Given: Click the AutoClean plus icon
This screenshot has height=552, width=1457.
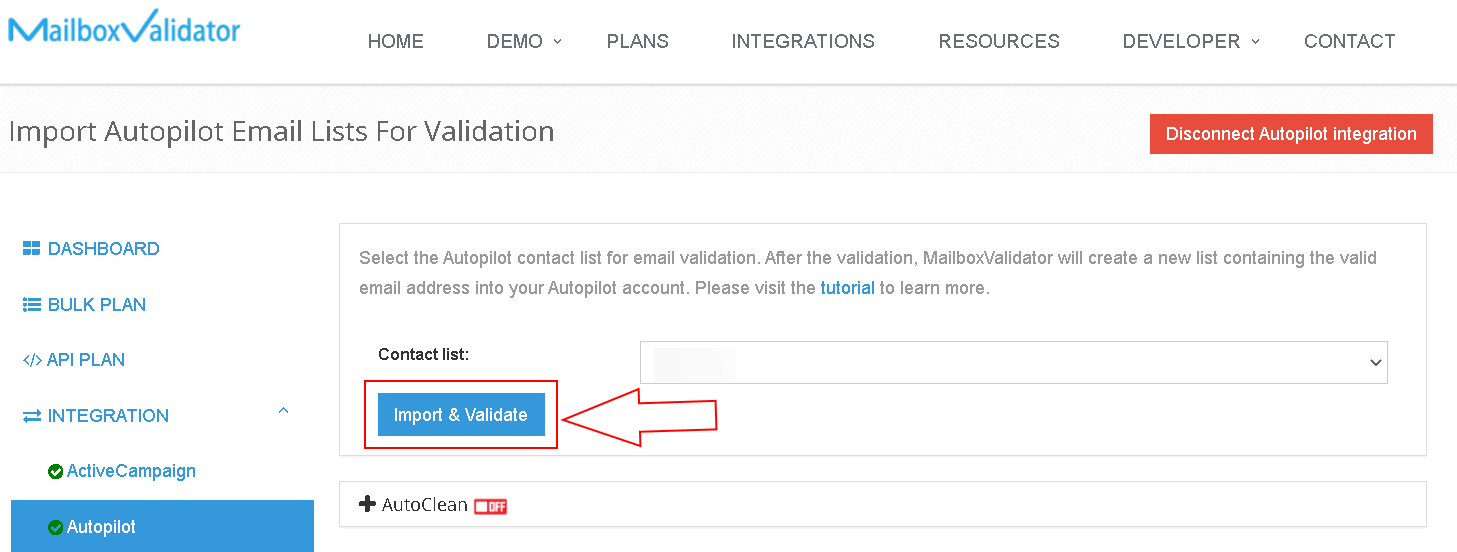Looking at the screenshot, I should coord(367,504).
